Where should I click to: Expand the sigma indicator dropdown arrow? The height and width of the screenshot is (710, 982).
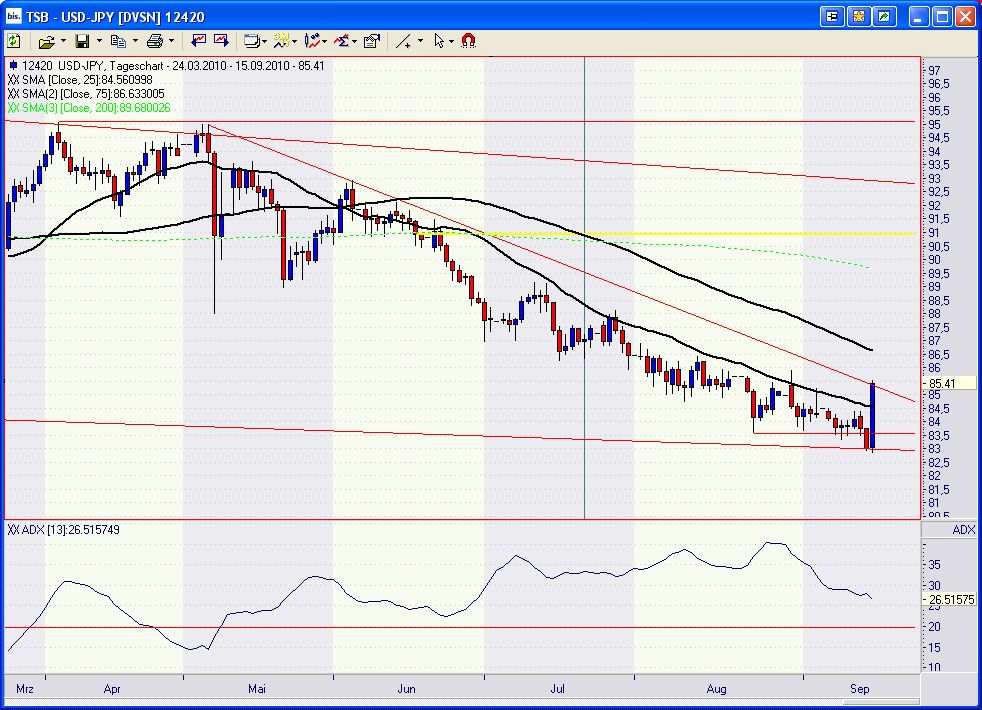pos(354,41)
